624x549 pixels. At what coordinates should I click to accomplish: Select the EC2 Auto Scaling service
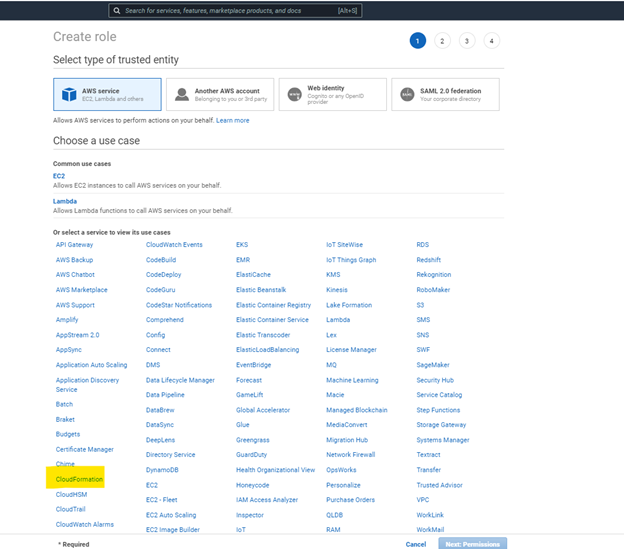click(x=171, y=515)
